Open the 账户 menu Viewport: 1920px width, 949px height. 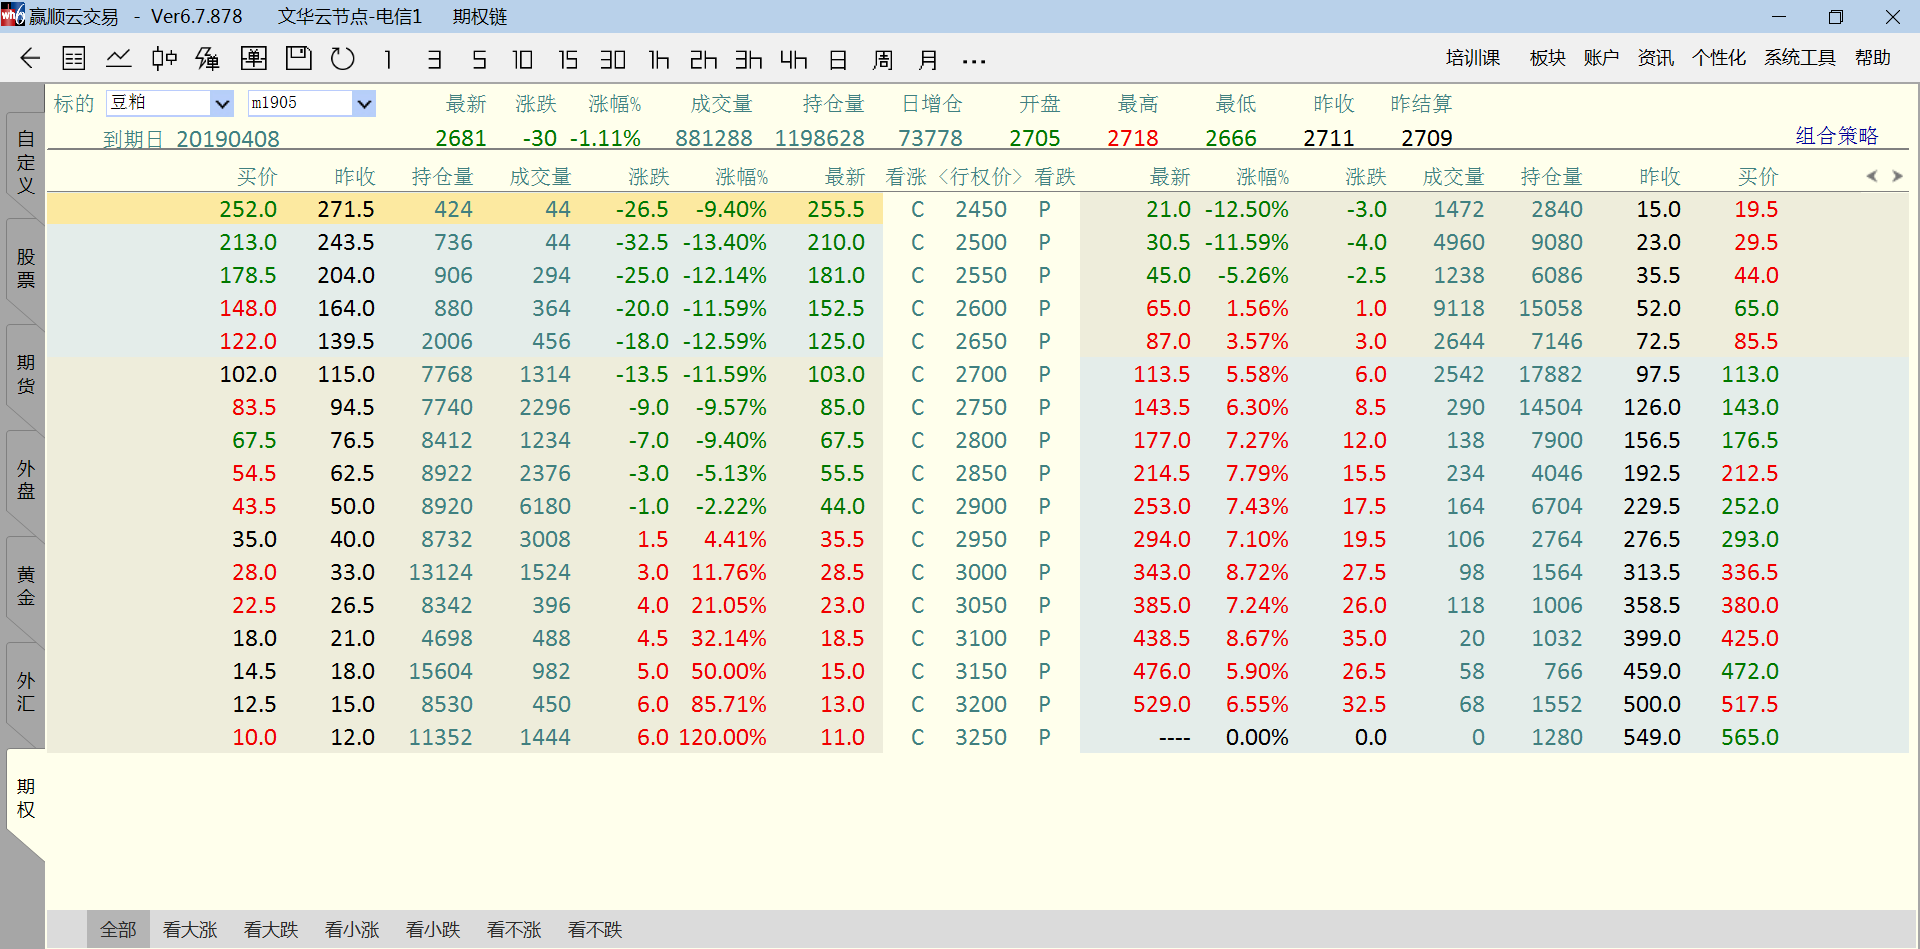tap(1601, 58)
